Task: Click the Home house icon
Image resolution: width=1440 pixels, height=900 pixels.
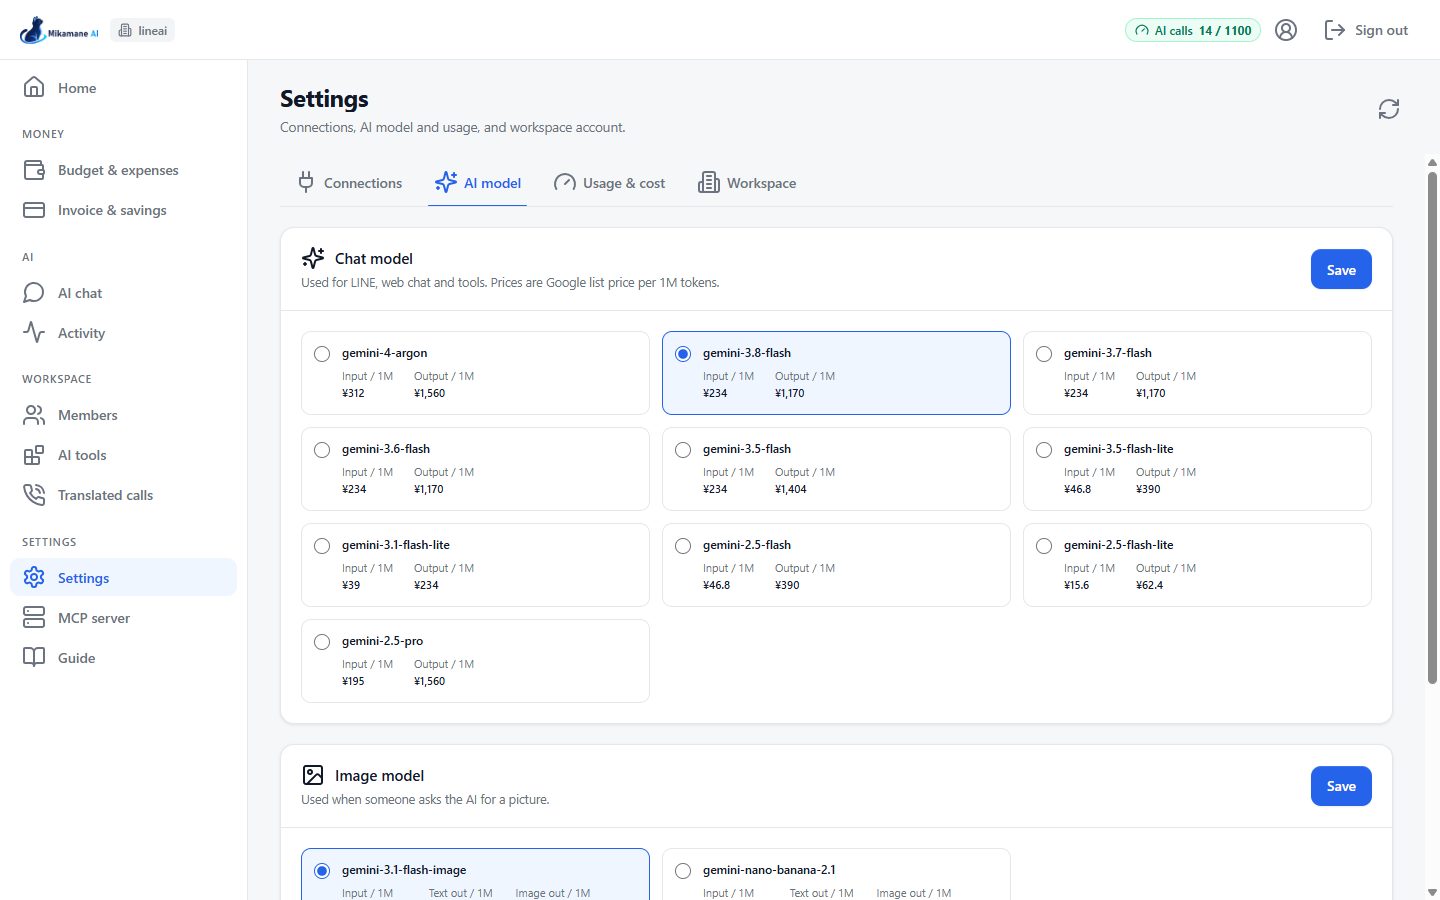Action: [34, 88]
